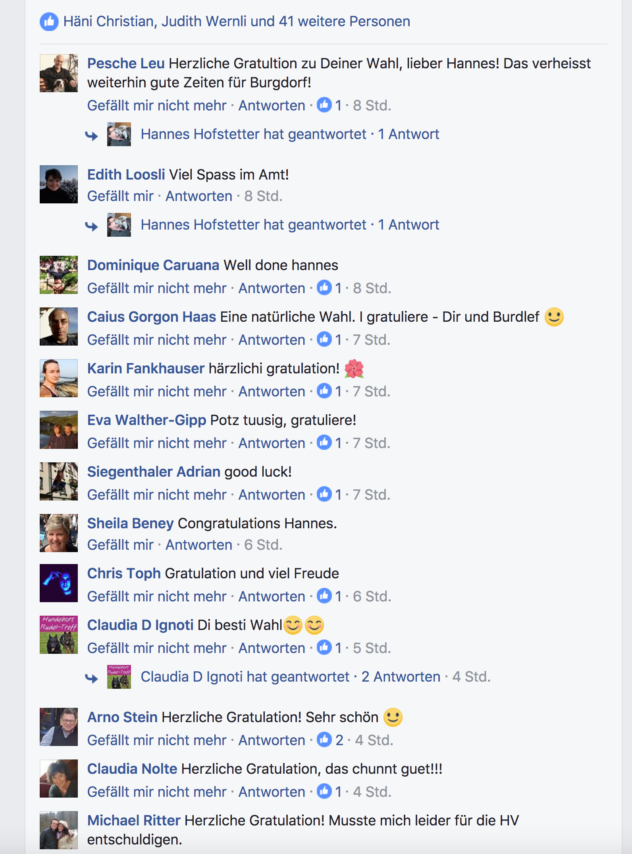Viewport: 632px width, 854px height.
Task: Click reply arrow icon under Edith Loosli's comment
Action: (x=91, y=226)
